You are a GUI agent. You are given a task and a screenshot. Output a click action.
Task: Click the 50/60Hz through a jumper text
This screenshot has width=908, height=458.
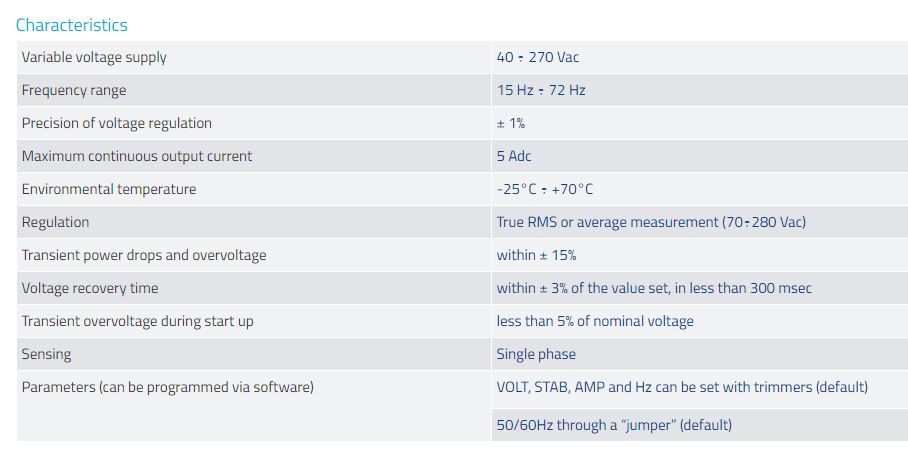click(x=614, y=426)
